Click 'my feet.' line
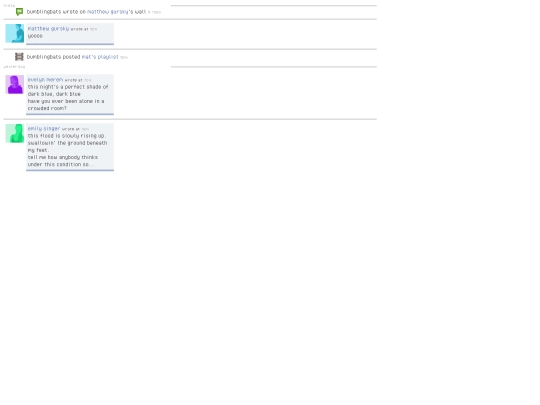 pyautogui.click(x=38, y=150)
